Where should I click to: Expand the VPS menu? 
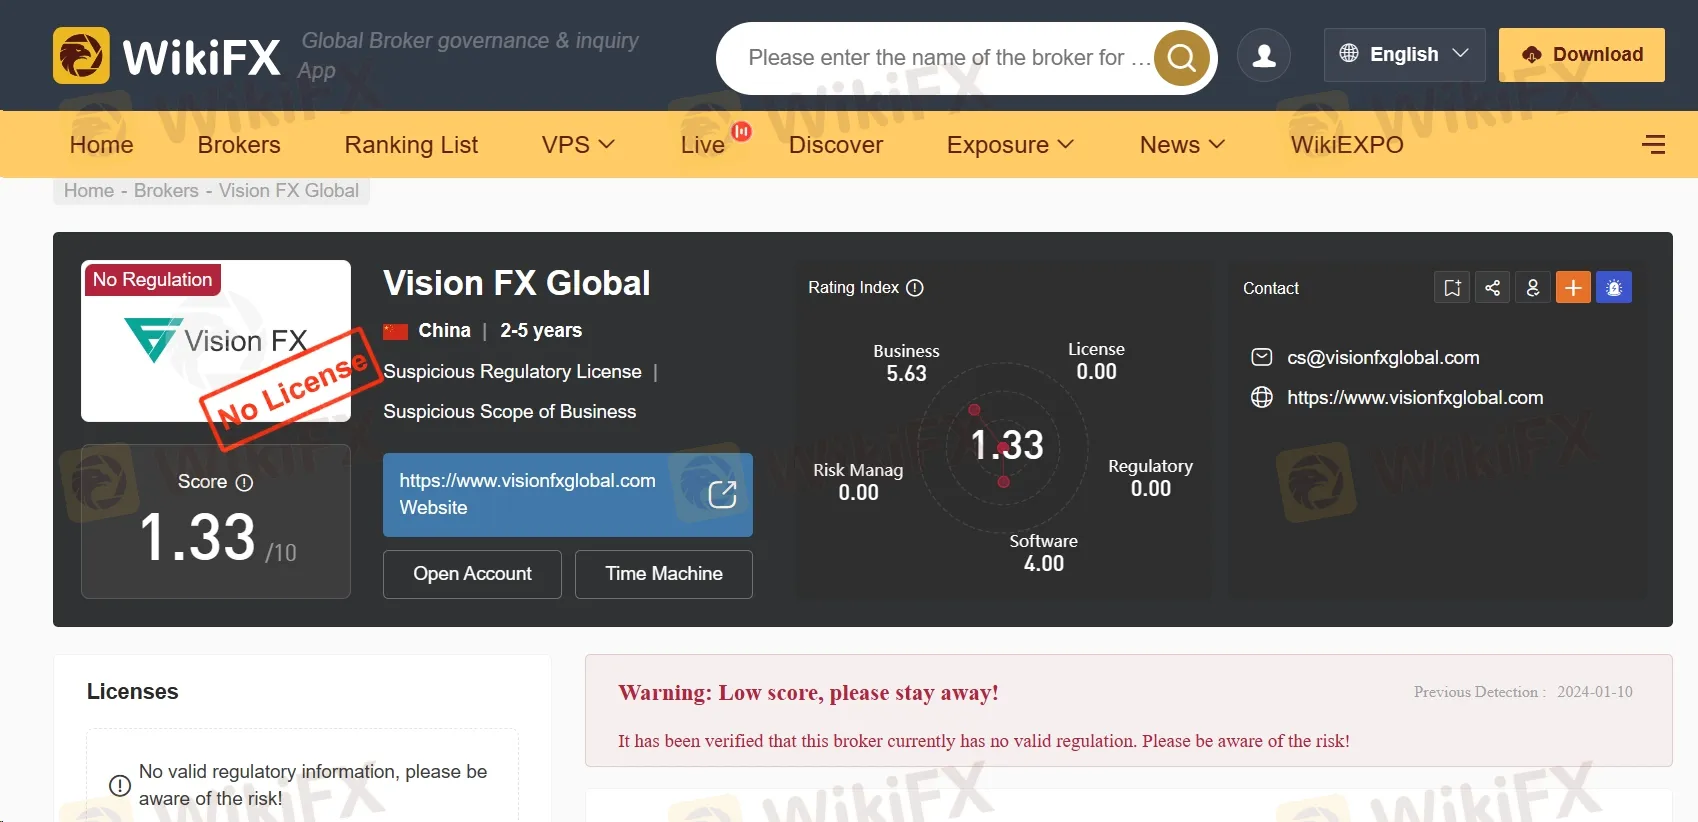pos(578,145)
